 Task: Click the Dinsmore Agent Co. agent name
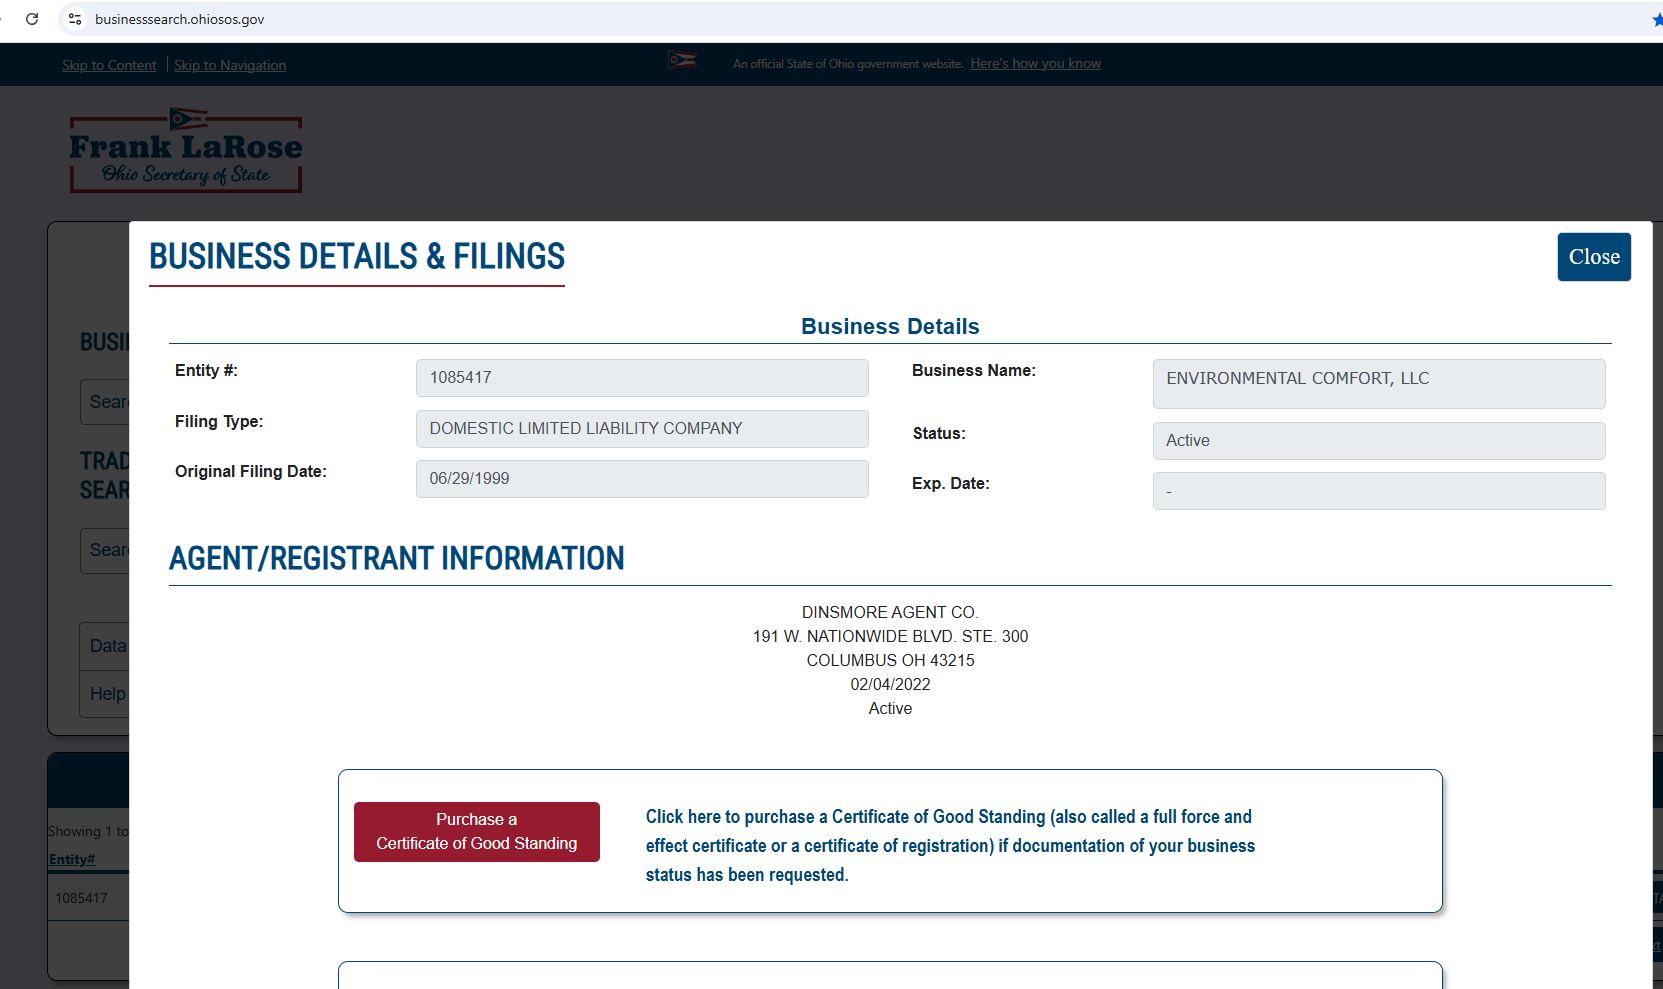tap(889, 612)
